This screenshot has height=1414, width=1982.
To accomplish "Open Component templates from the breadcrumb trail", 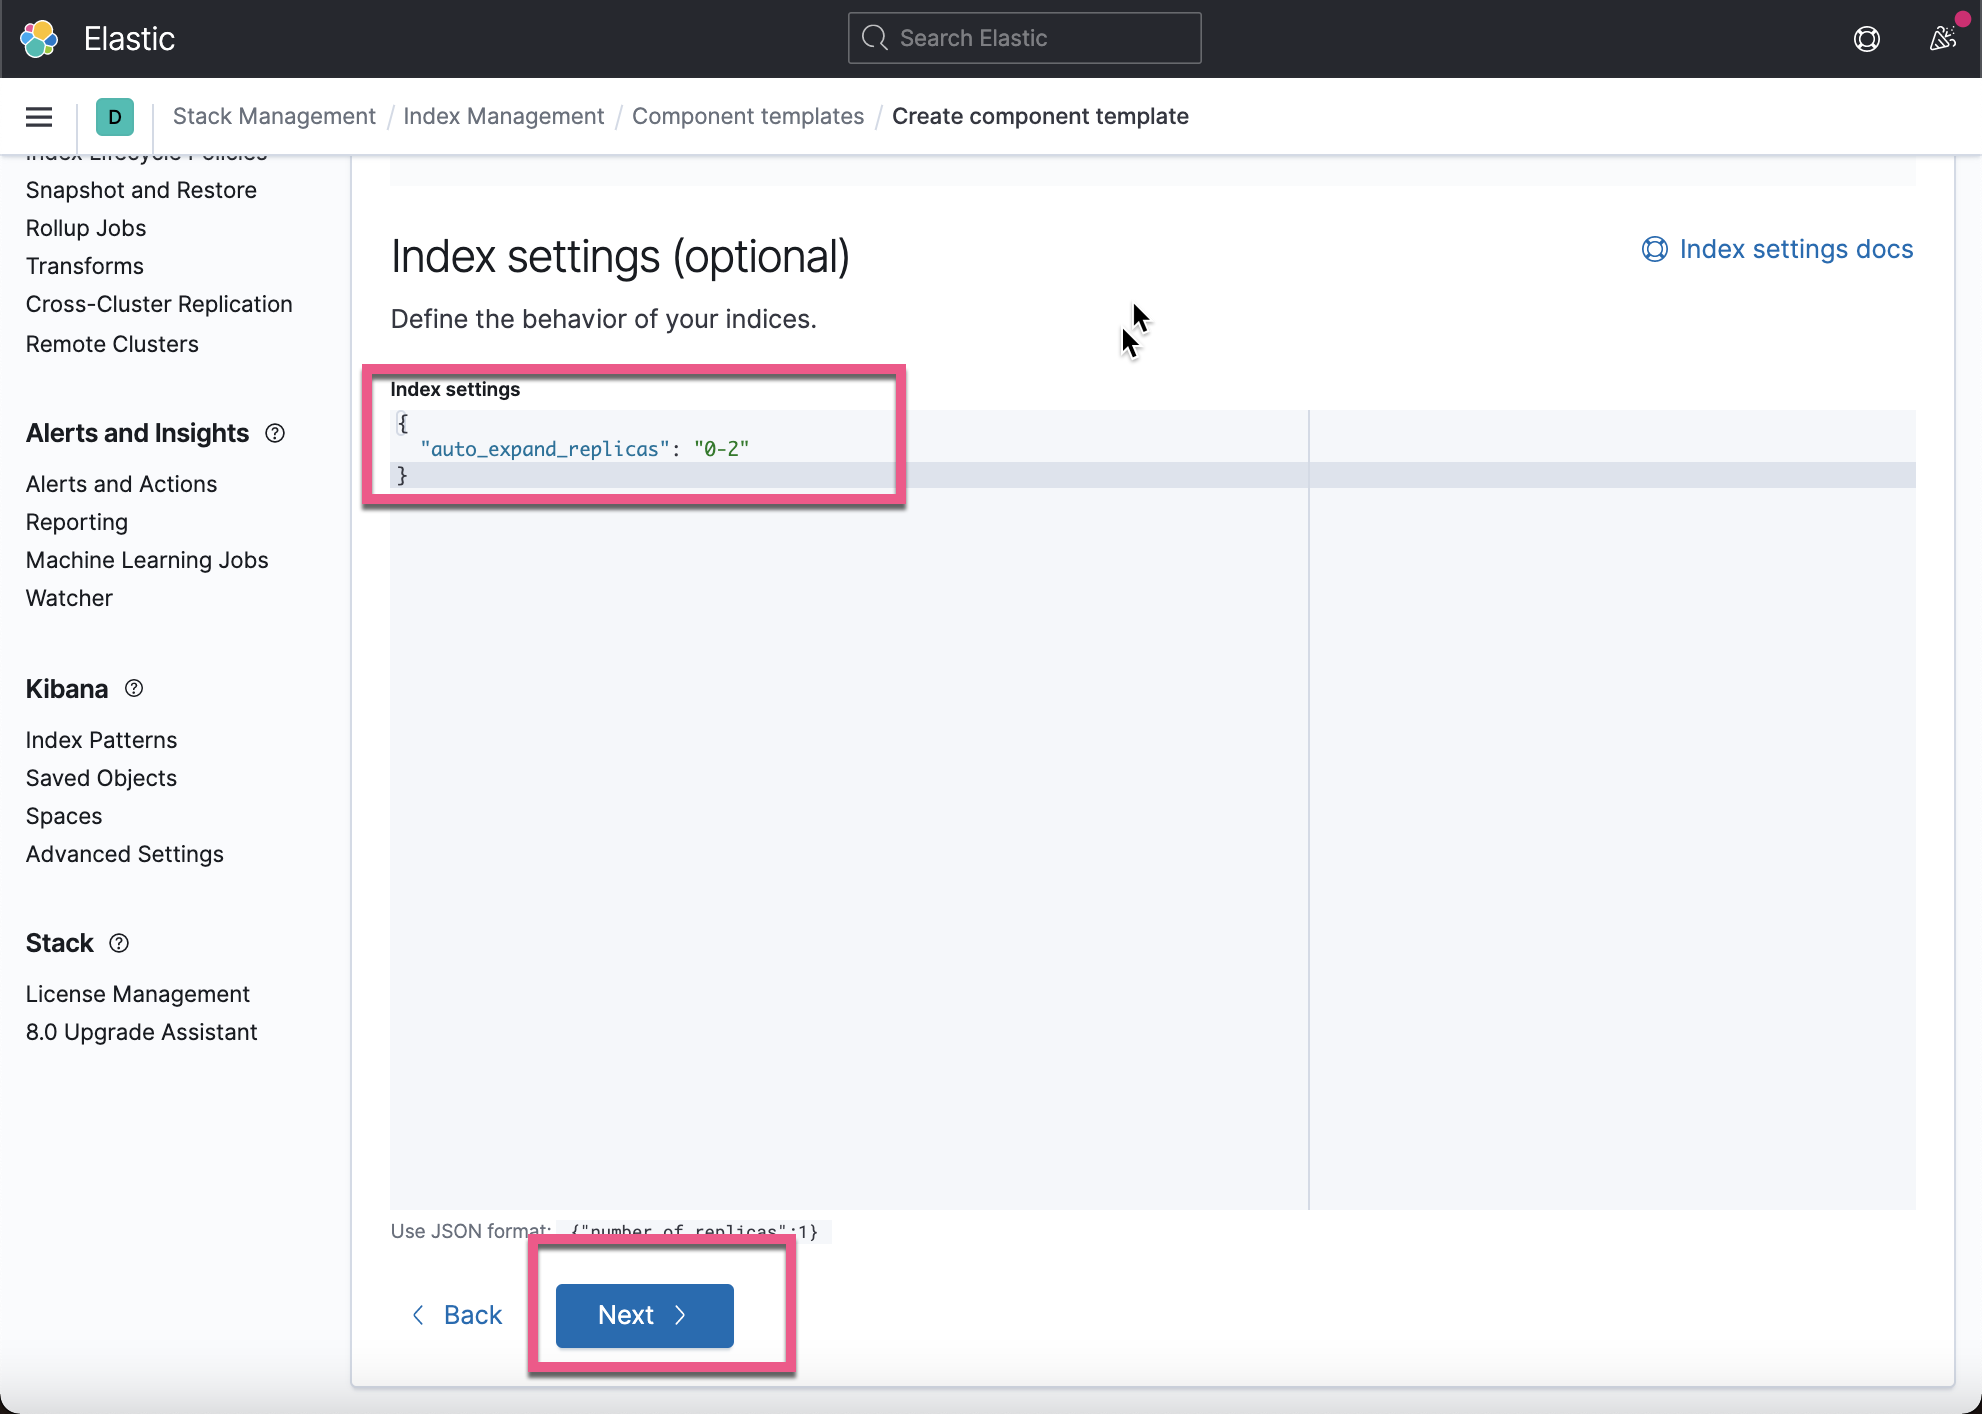I will [747, 116].
